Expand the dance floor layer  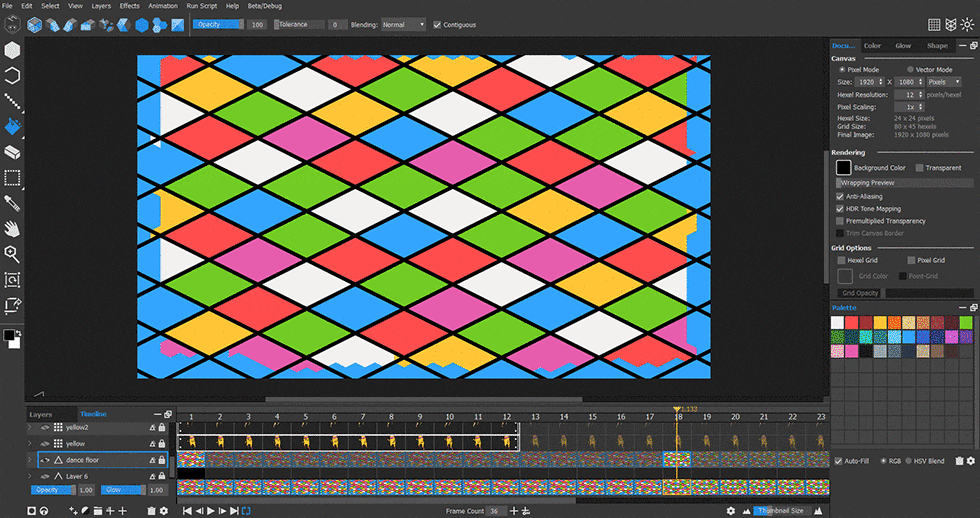coord(30,460)
